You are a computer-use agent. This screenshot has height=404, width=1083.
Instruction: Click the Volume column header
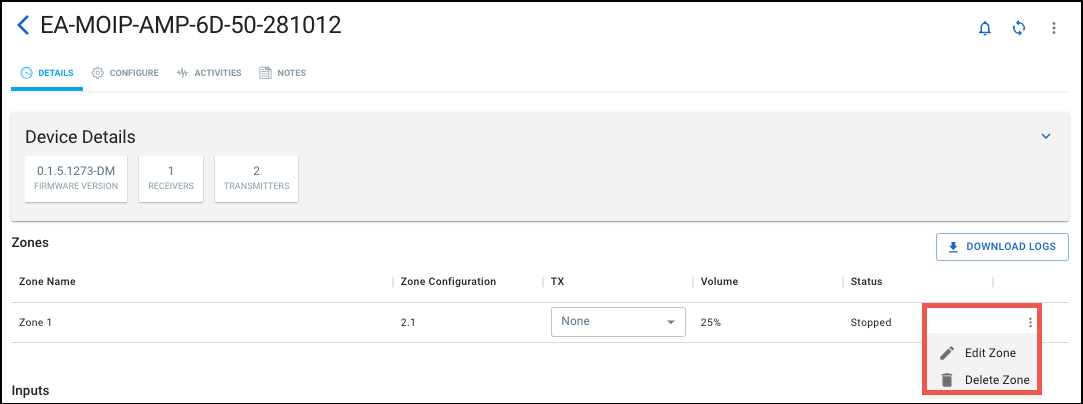point(719,282)
